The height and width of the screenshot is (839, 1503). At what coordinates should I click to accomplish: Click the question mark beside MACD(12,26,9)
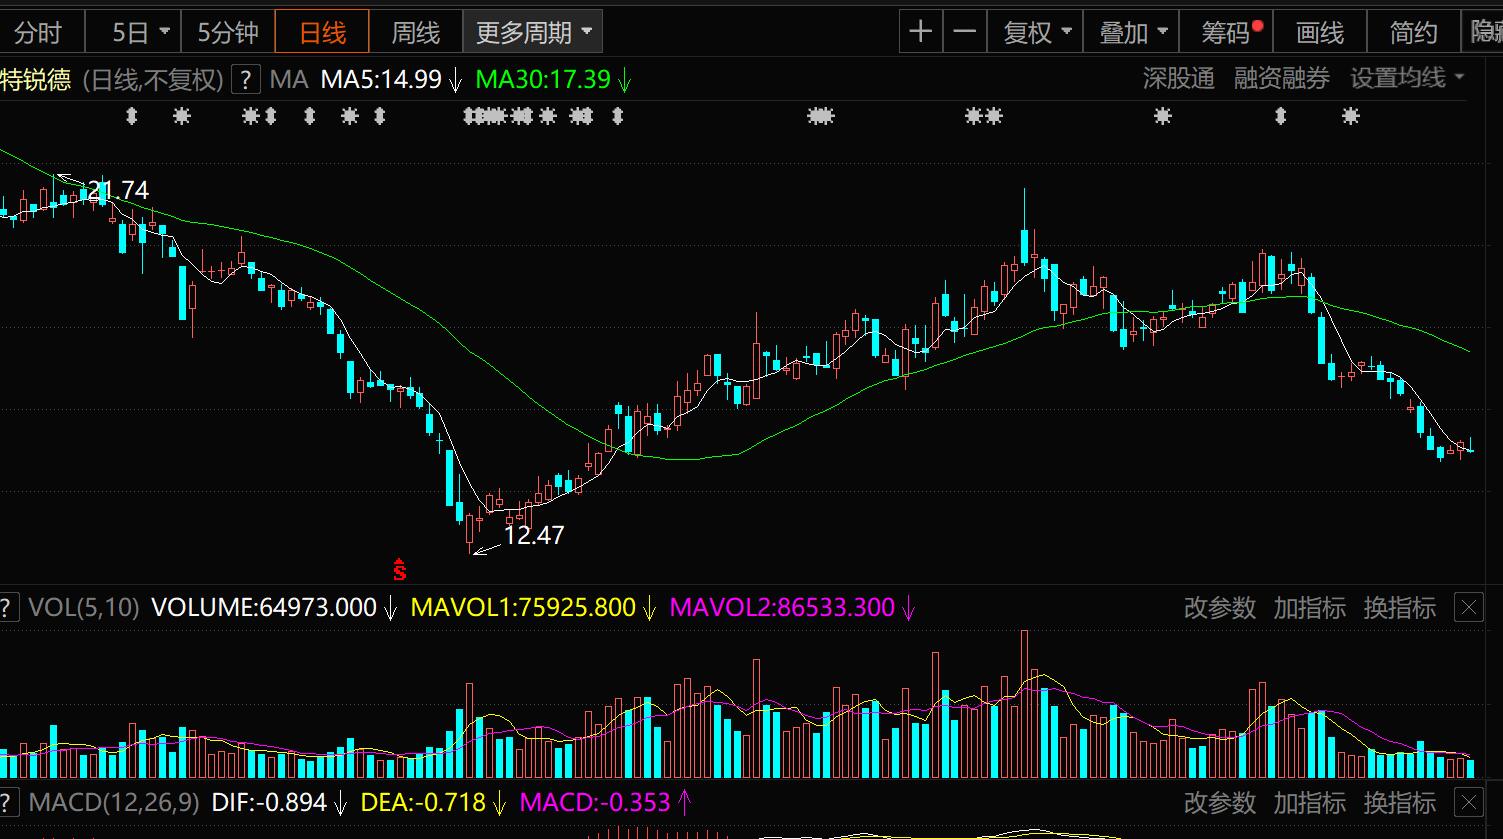coord(8,802)
